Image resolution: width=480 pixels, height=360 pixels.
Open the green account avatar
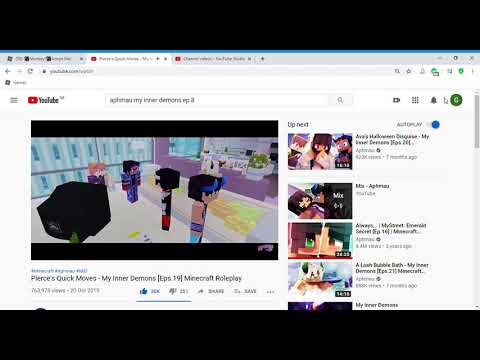[x=456, y=100]
